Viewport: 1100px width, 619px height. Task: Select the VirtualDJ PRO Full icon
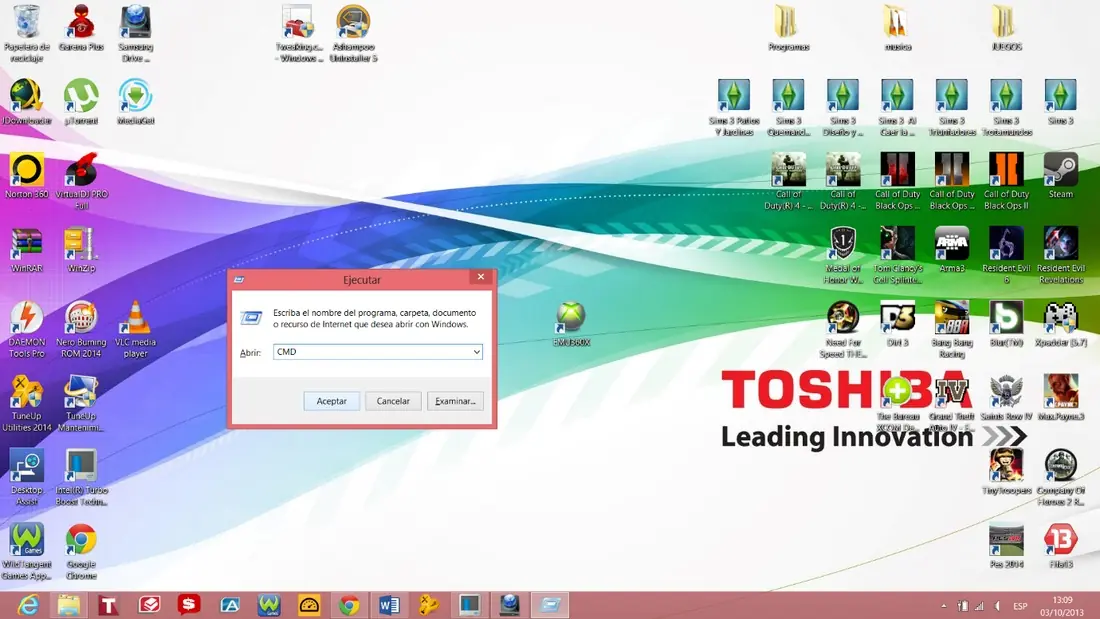coord(81,180)
